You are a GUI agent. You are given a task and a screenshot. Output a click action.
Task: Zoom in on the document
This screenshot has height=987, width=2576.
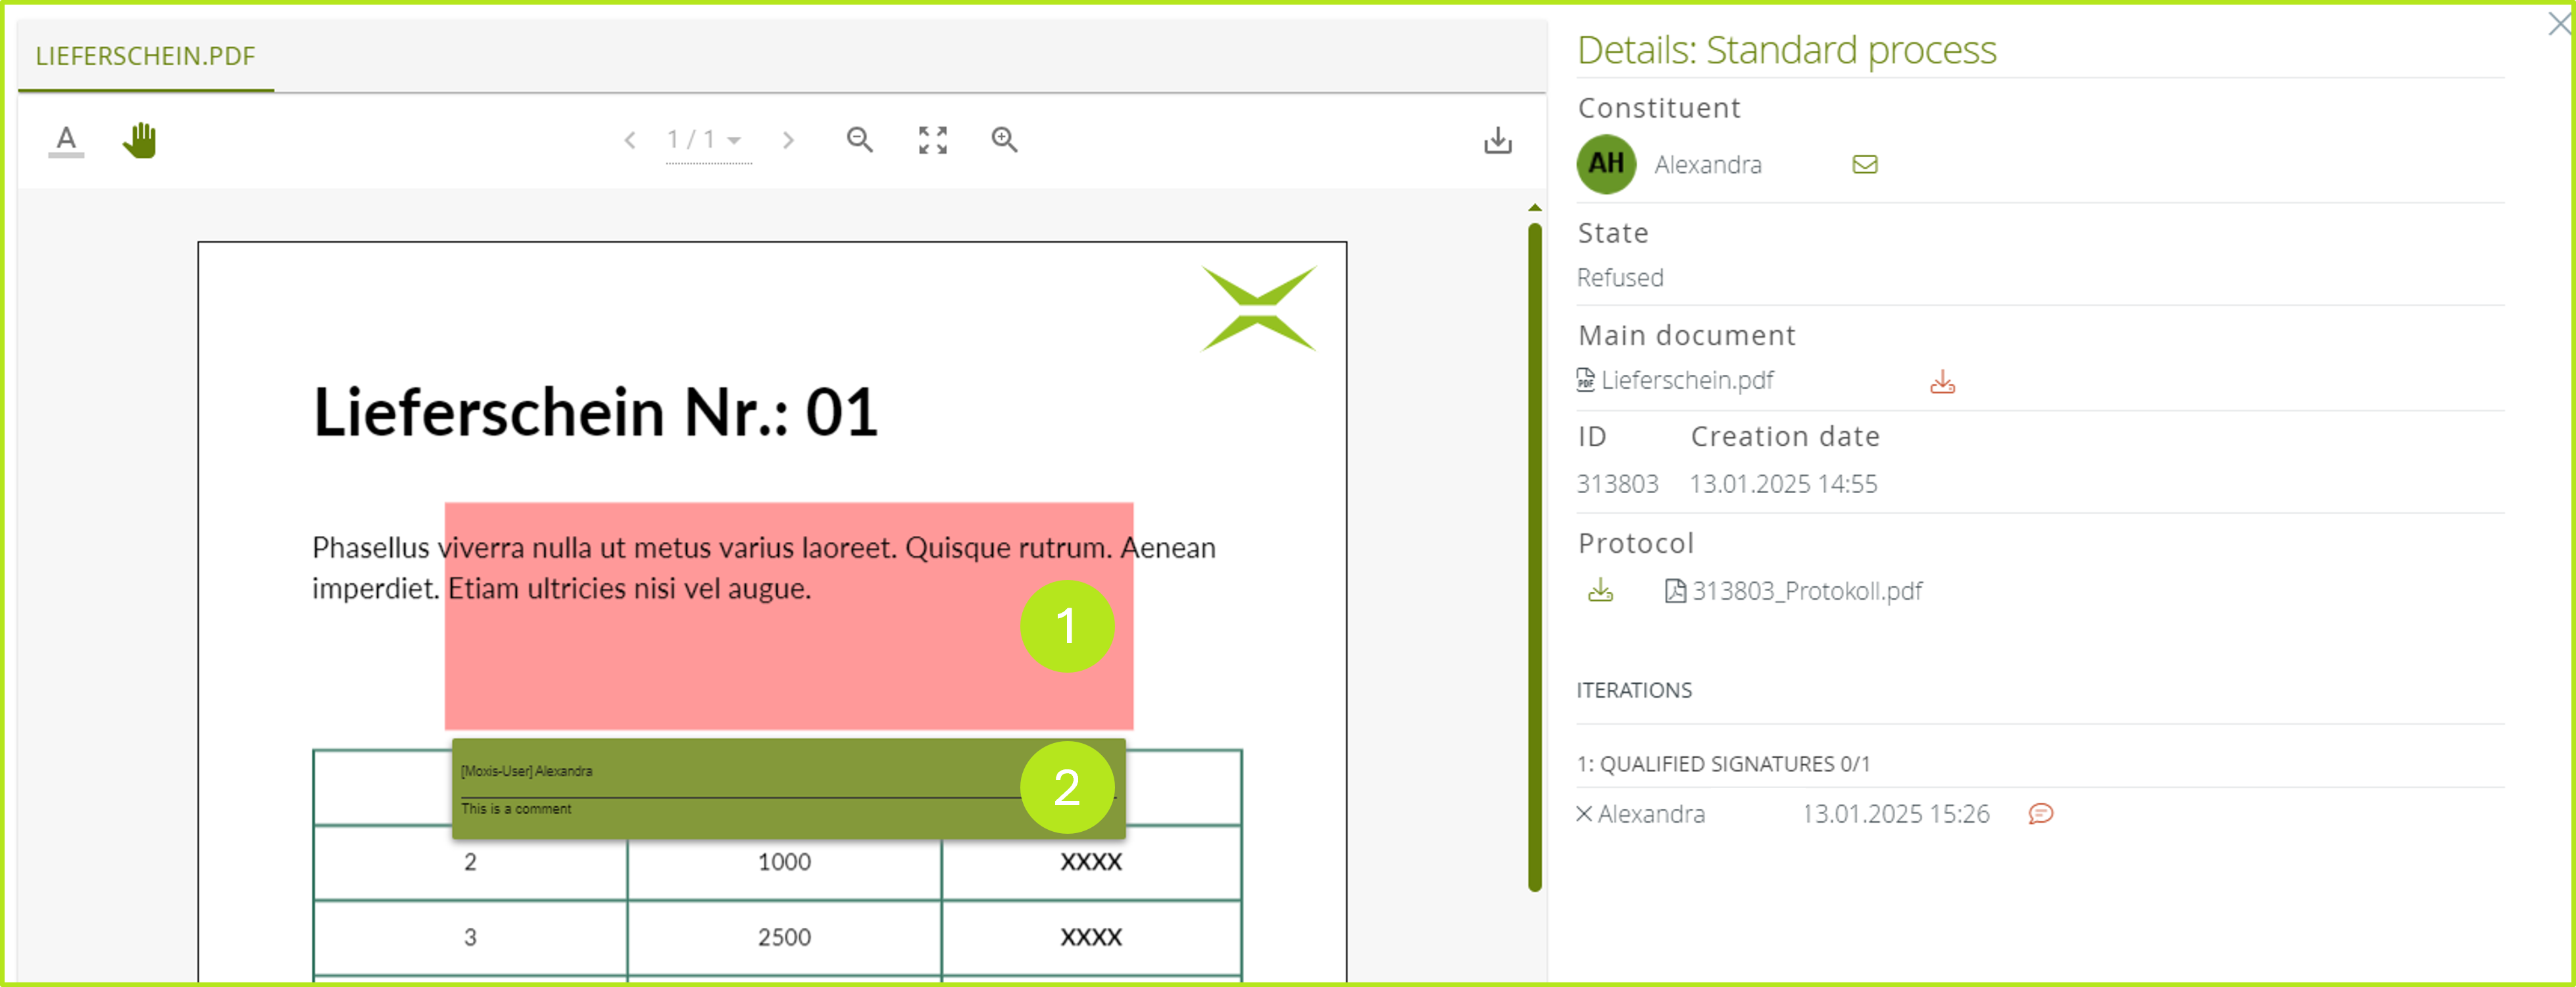click(x=1004, y=140)
